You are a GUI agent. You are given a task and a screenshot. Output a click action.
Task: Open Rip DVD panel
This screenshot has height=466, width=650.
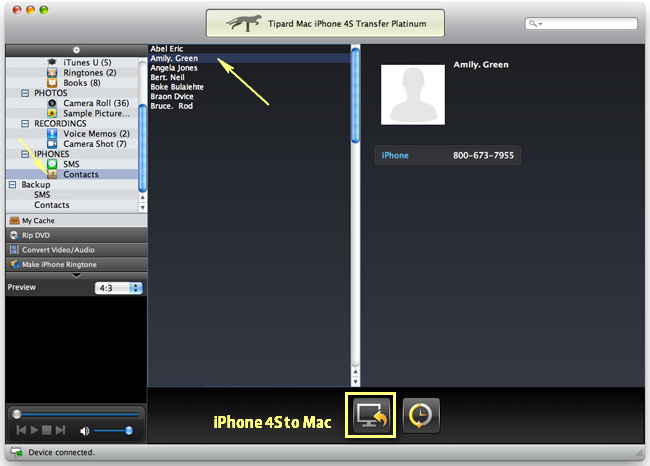(76, 235)
